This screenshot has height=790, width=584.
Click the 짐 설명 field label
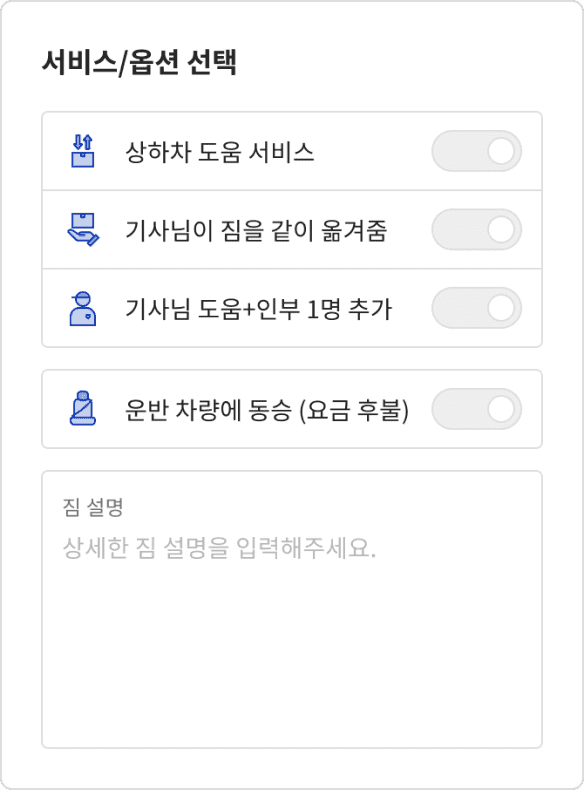(x=93, y=507)
